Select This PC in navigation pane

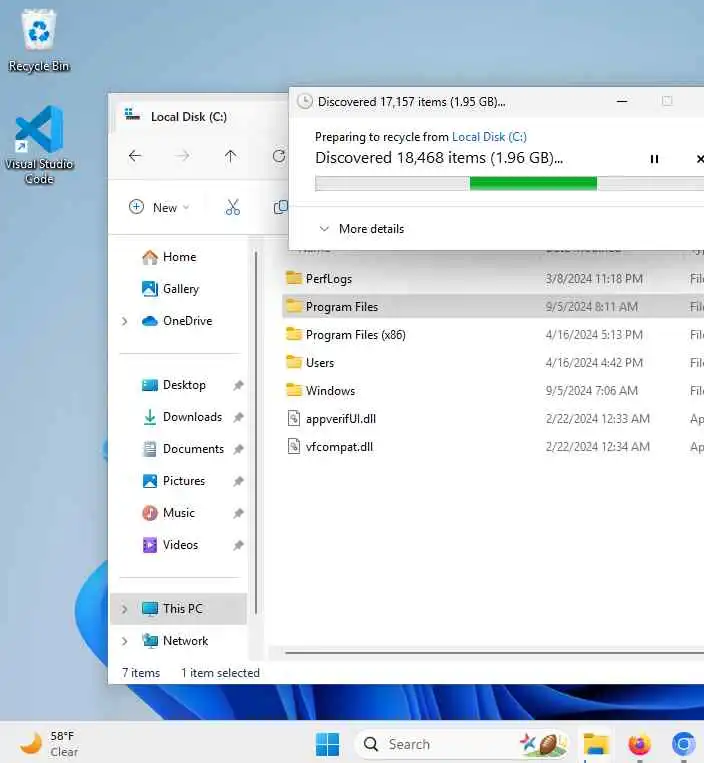tap(178, 609)
